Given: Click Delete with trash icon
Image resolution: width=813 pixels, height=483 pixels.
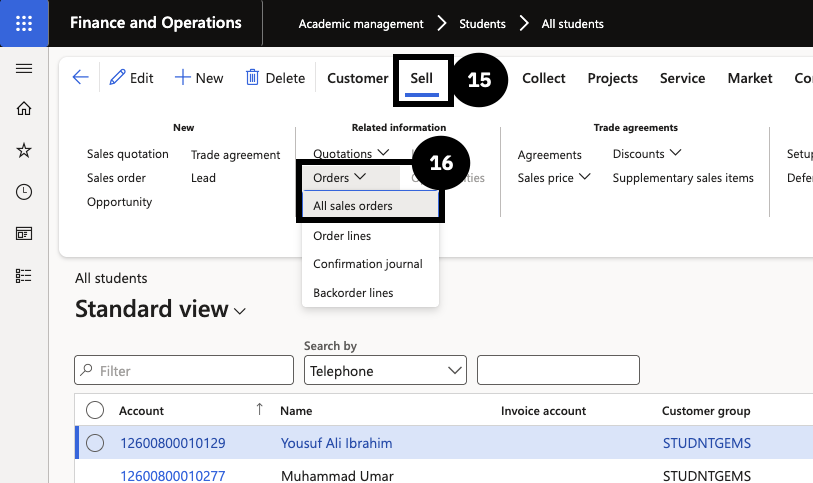Looking at the screenshot, I should click(x=275, y=78).
